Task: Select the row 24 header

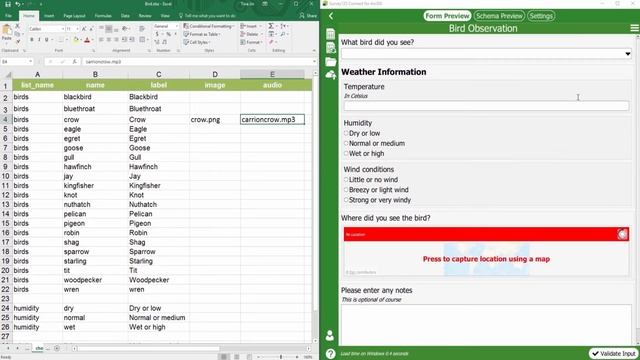Action: click(5, 308)
